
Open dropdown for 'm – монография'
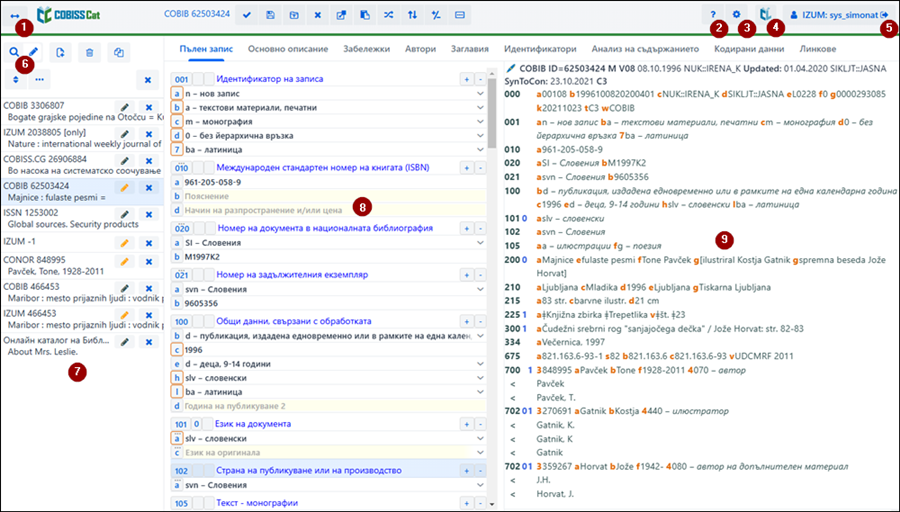tap(480, 122)
